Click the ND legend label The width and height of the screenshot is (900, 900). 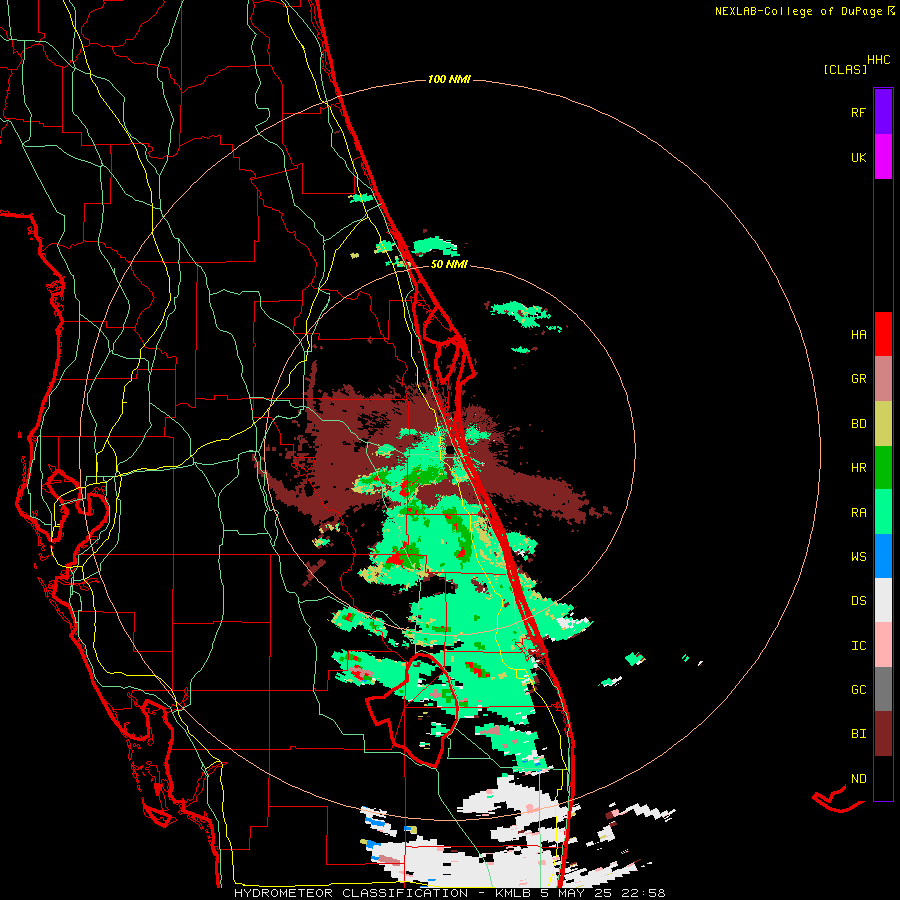pos(858,779)
